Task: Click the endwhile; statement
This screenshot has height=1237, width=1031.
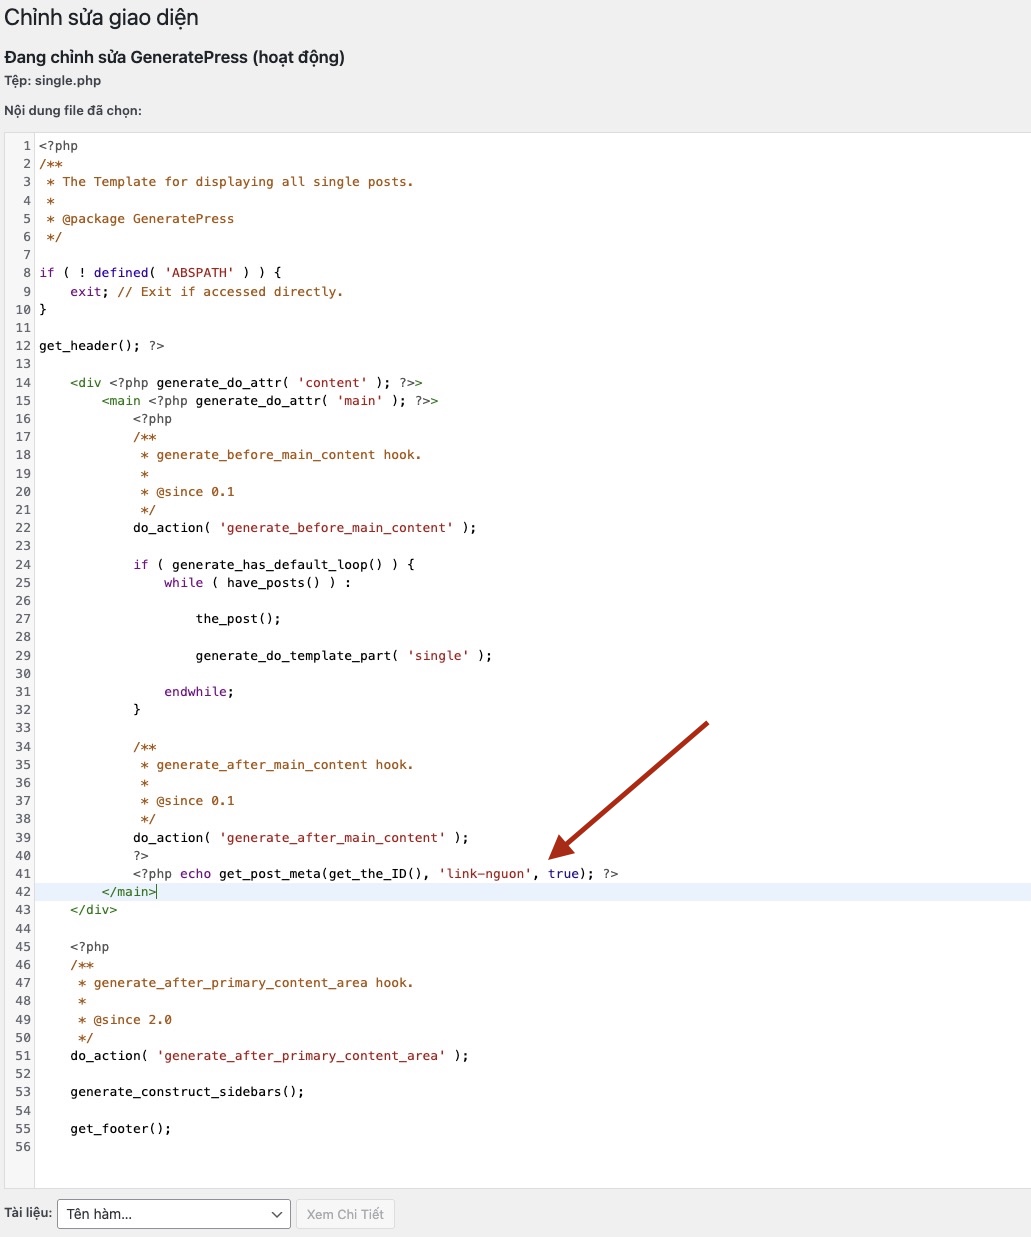Action: (x=198, y=692)
